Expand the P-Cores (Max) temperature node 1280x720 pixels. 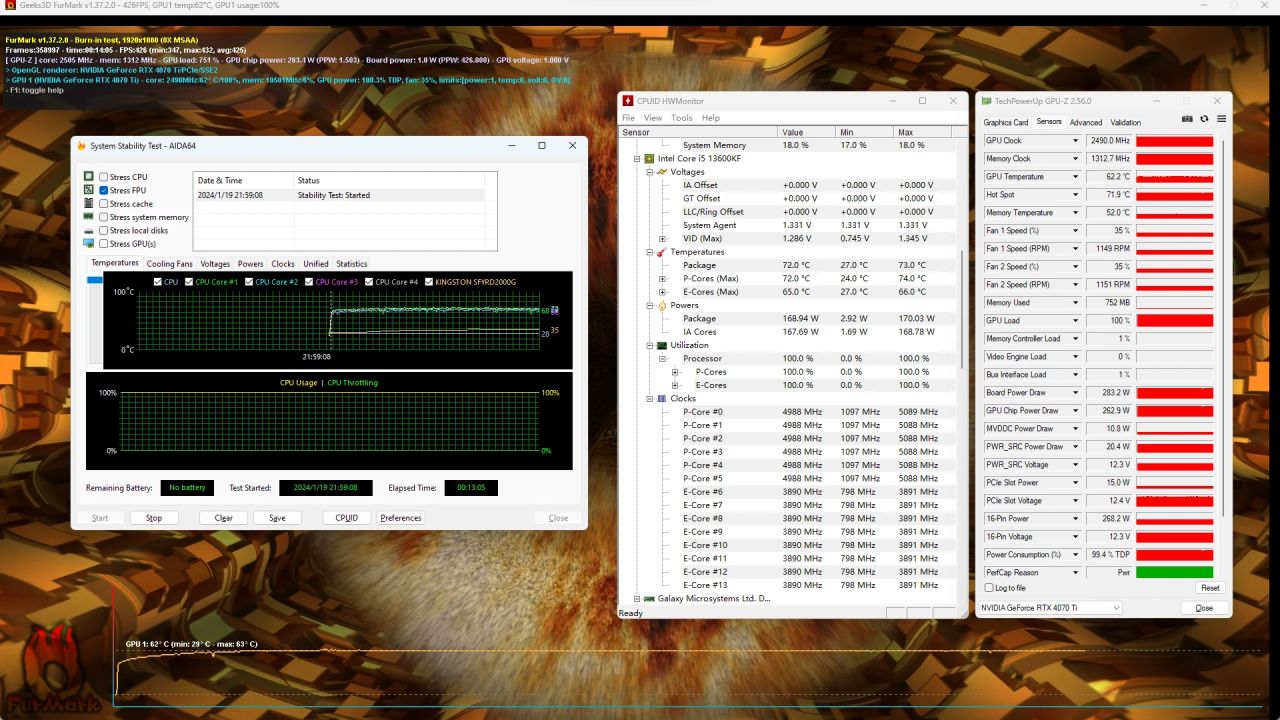tap(662, 279)
